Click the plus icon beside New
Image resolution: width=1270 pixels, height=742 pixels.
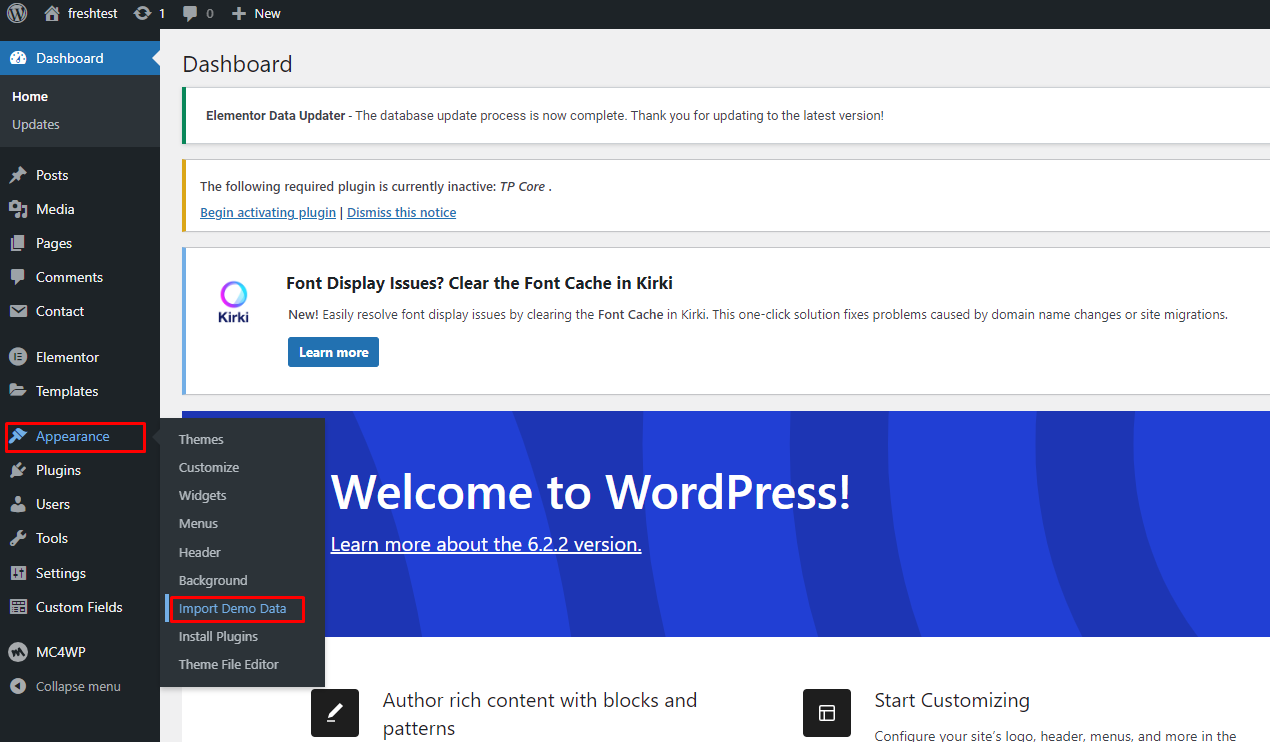click(x=238, y=14)
